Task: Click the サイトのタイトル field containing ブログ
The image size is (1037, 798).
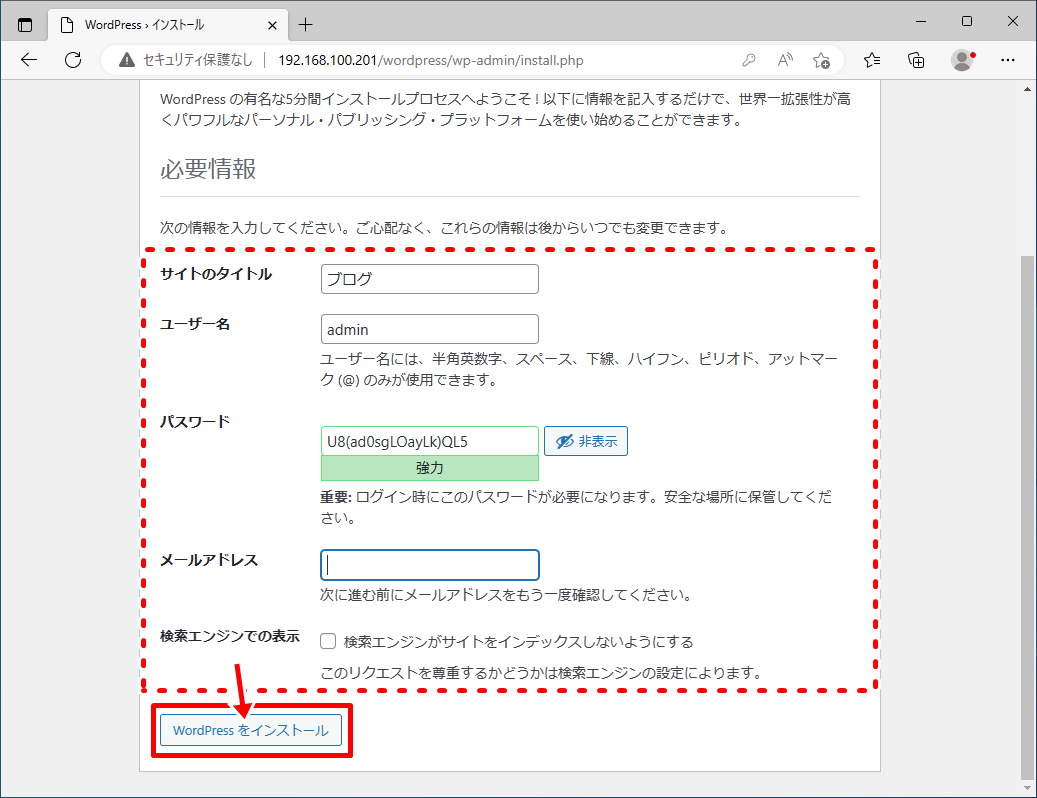Action: point(430,279)
